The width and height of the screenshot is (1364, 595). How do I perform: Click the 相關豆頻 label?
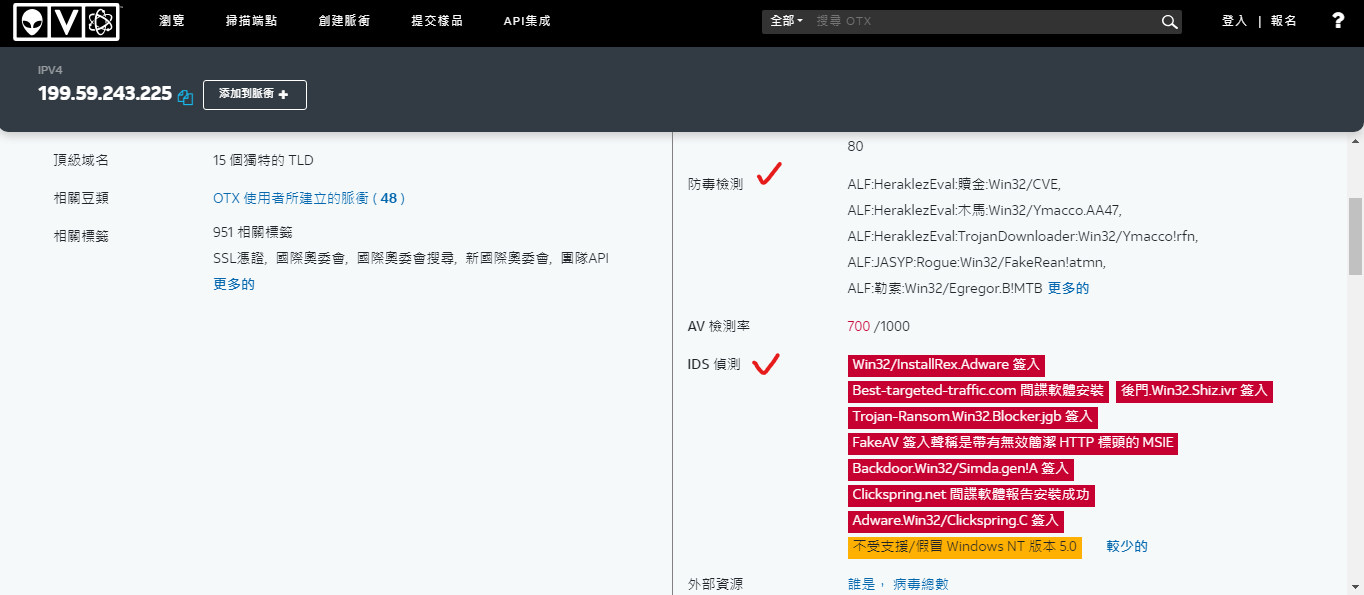point(81,198)
